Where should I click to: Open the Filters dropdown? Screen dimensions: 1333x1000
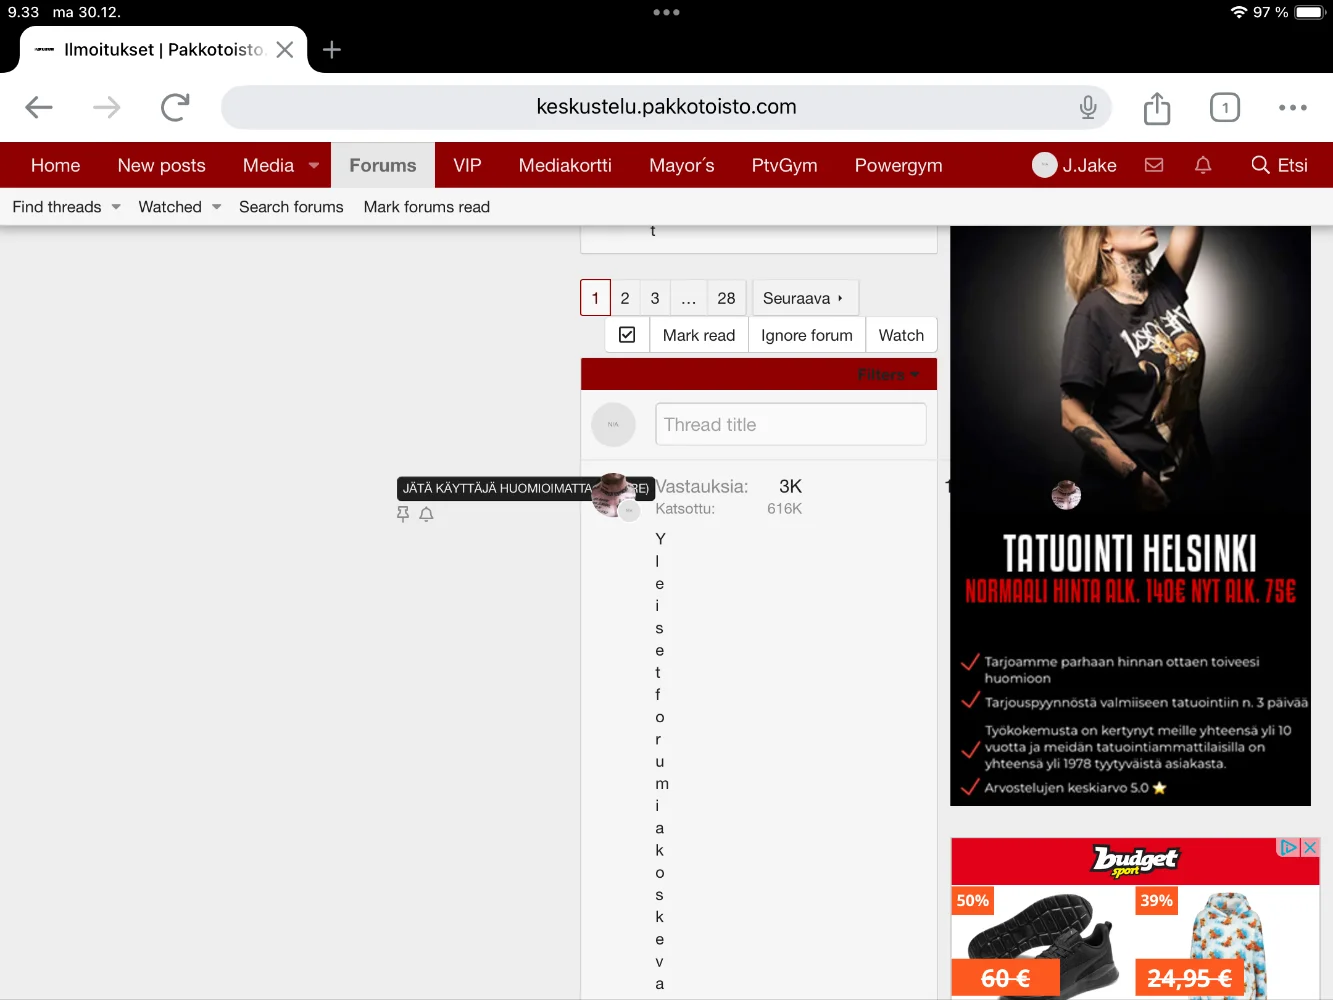pos(887,375)
